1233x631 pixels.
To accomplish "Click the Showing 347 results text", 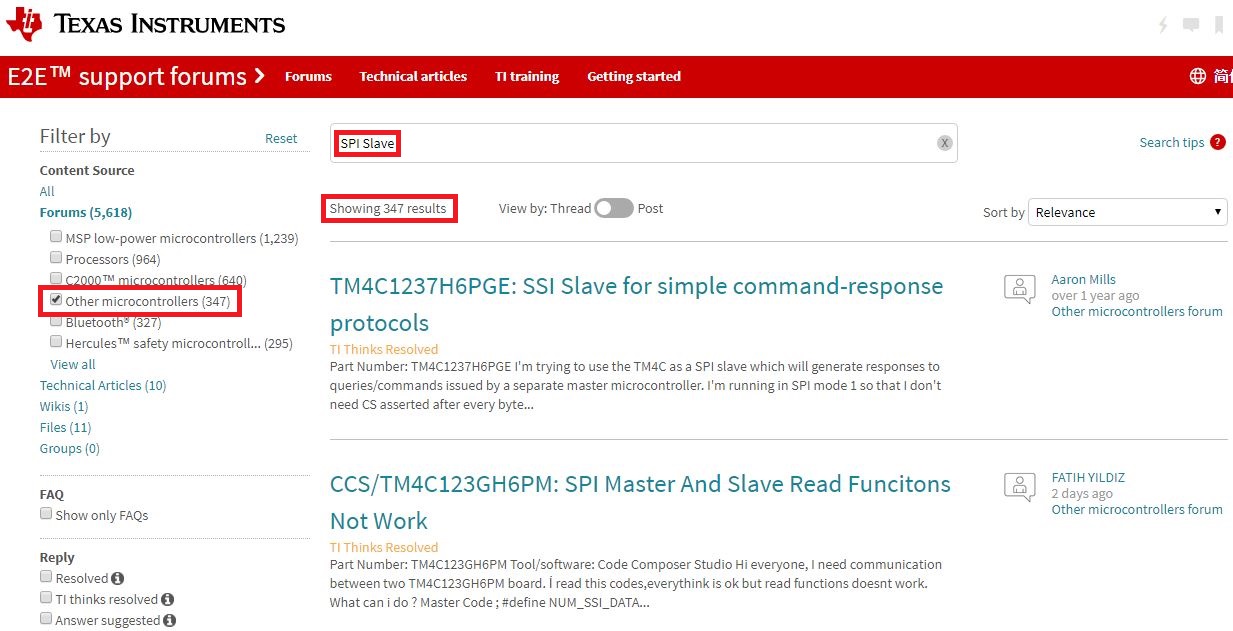I will tap(388, 208).
